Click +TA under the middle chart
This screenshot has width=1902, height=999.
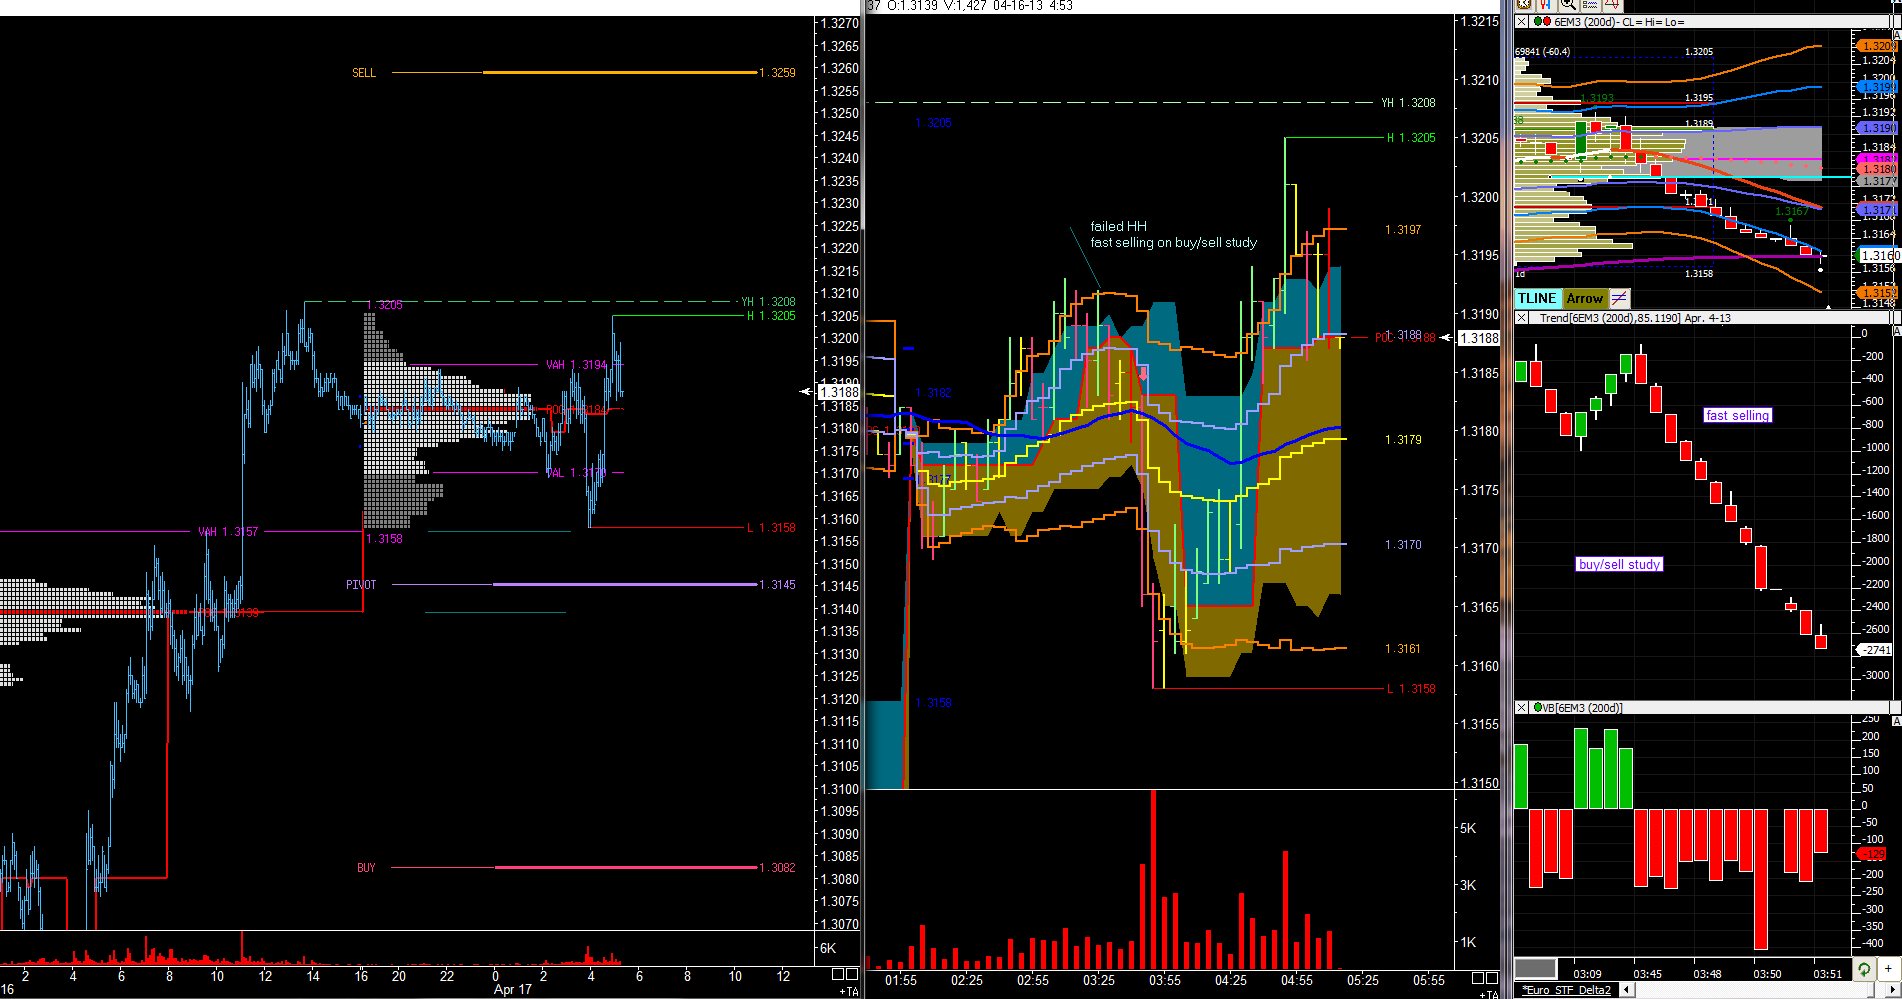(1489, 994)
